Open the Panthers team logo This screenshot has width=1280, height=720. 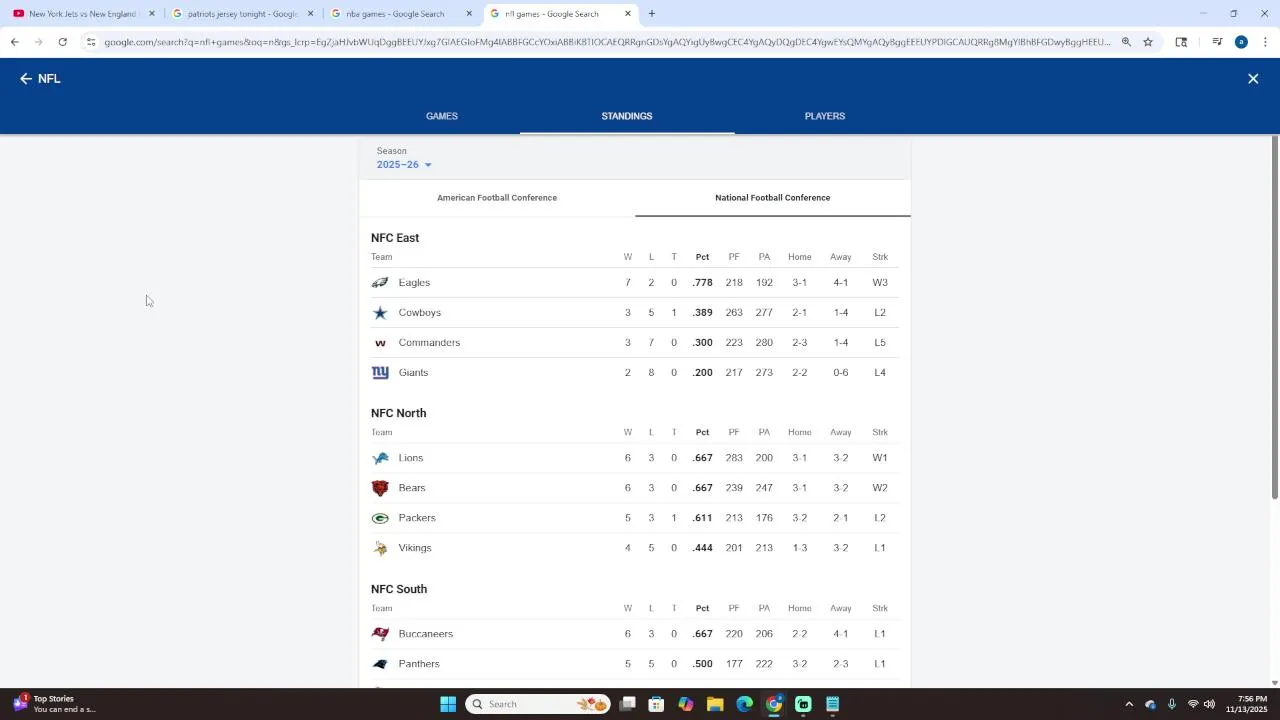point(380,664)
